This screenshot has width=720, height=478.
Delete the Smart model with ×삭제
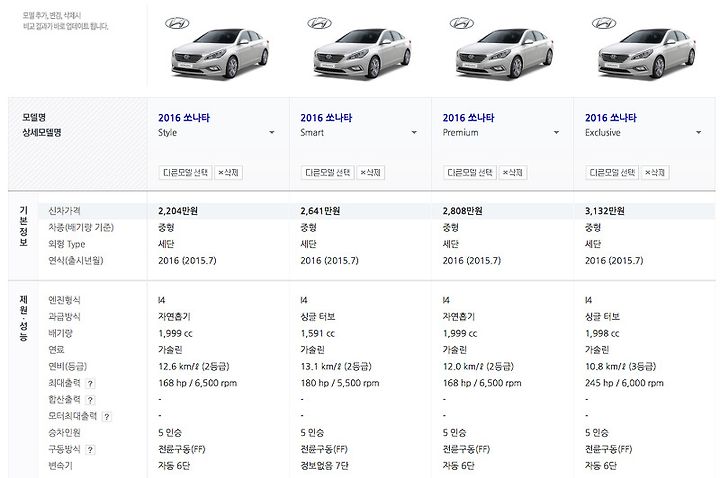(371, 173)
